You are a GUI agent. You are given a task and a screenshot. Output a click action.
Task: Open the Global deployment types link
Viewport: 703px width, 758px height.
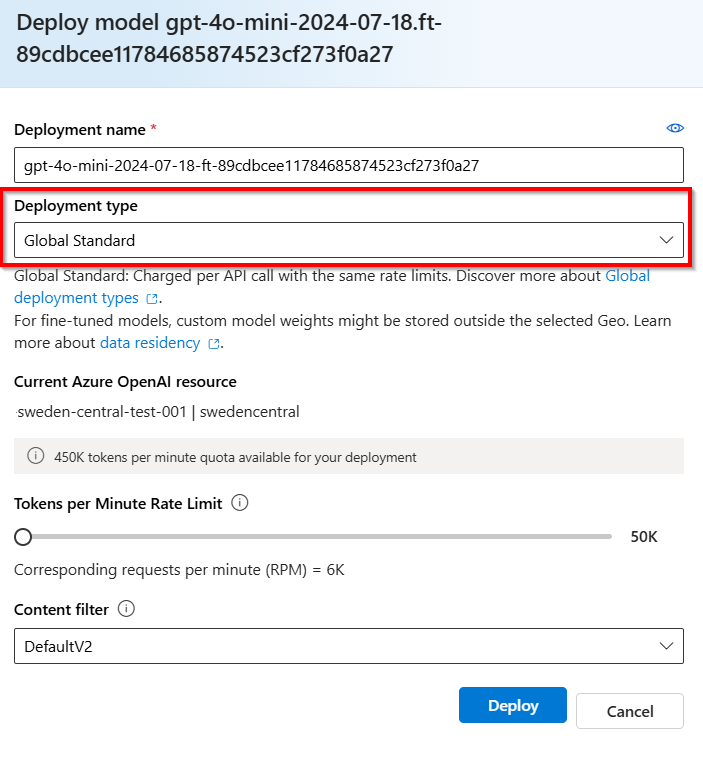pos(332,287)
